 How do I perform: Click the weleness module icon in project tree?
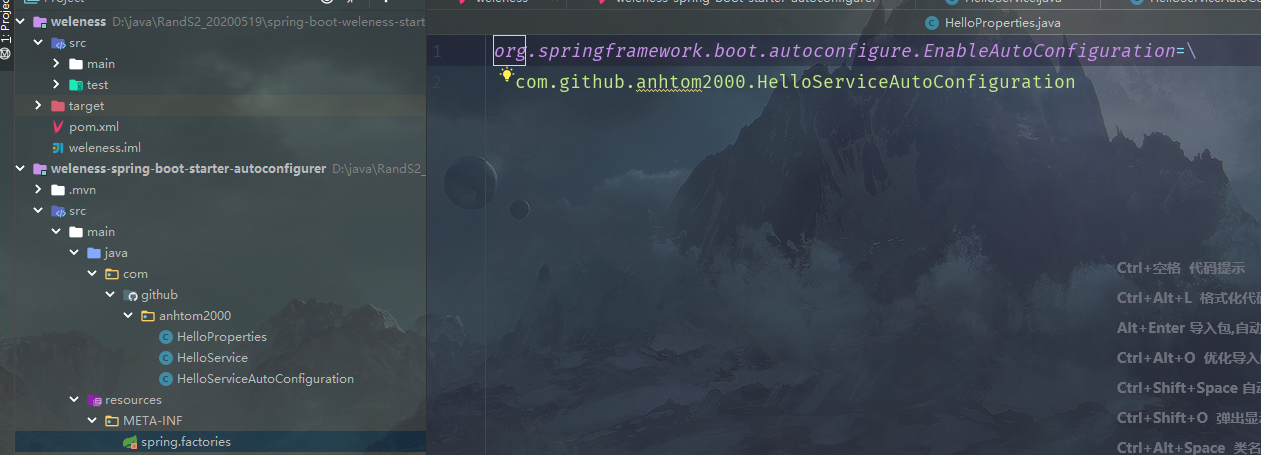coord(40,22)
